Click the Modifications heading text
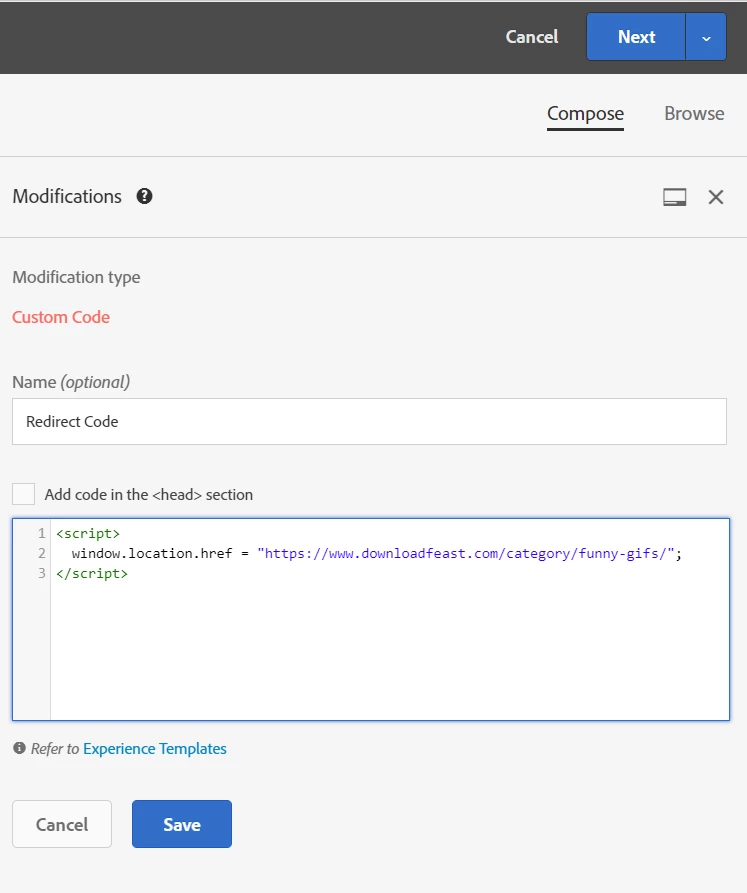747x893 pixels. click(67, 196)
